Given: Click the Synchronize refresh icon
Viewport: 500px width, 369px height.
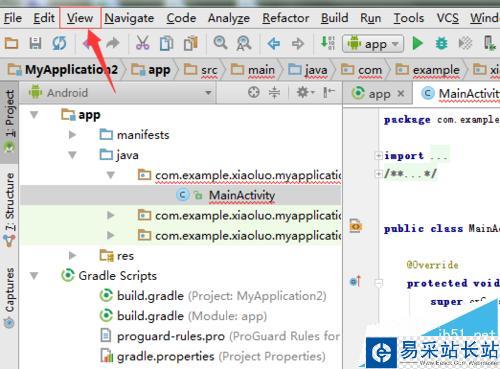Looking at the screenshot, I should tap(59, 43).
